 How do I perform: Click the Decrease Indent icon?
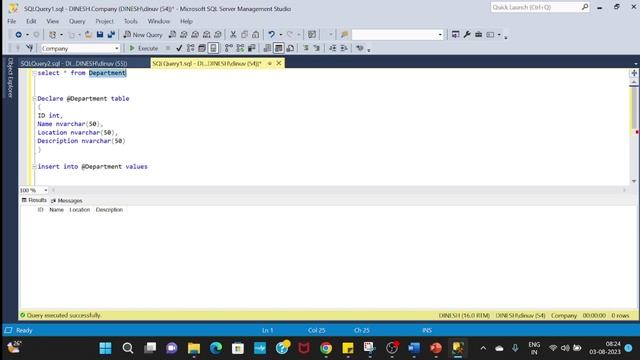point(333,48)
